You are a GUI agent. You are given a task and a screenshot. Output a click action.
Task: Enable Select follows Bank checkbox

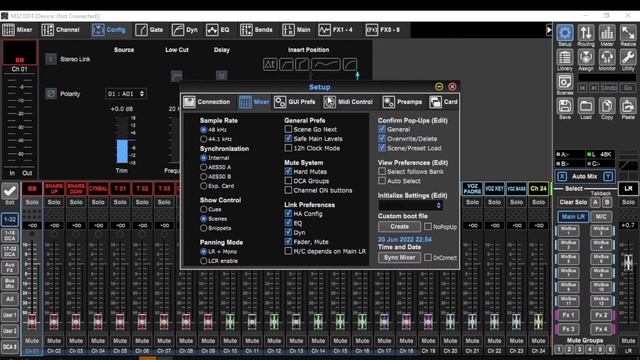(382, 172)
